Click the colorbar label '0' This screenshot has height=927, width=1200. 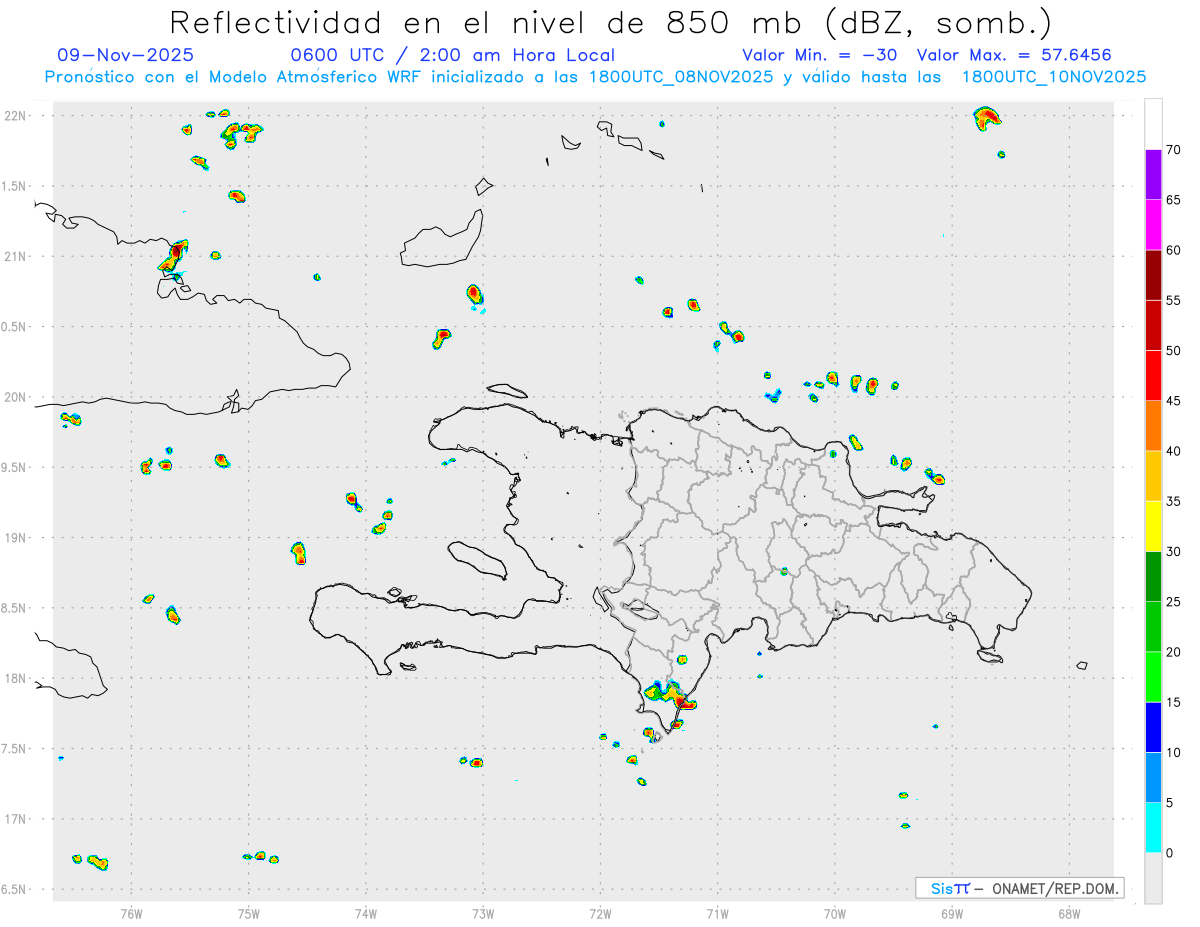point(1169,853)
